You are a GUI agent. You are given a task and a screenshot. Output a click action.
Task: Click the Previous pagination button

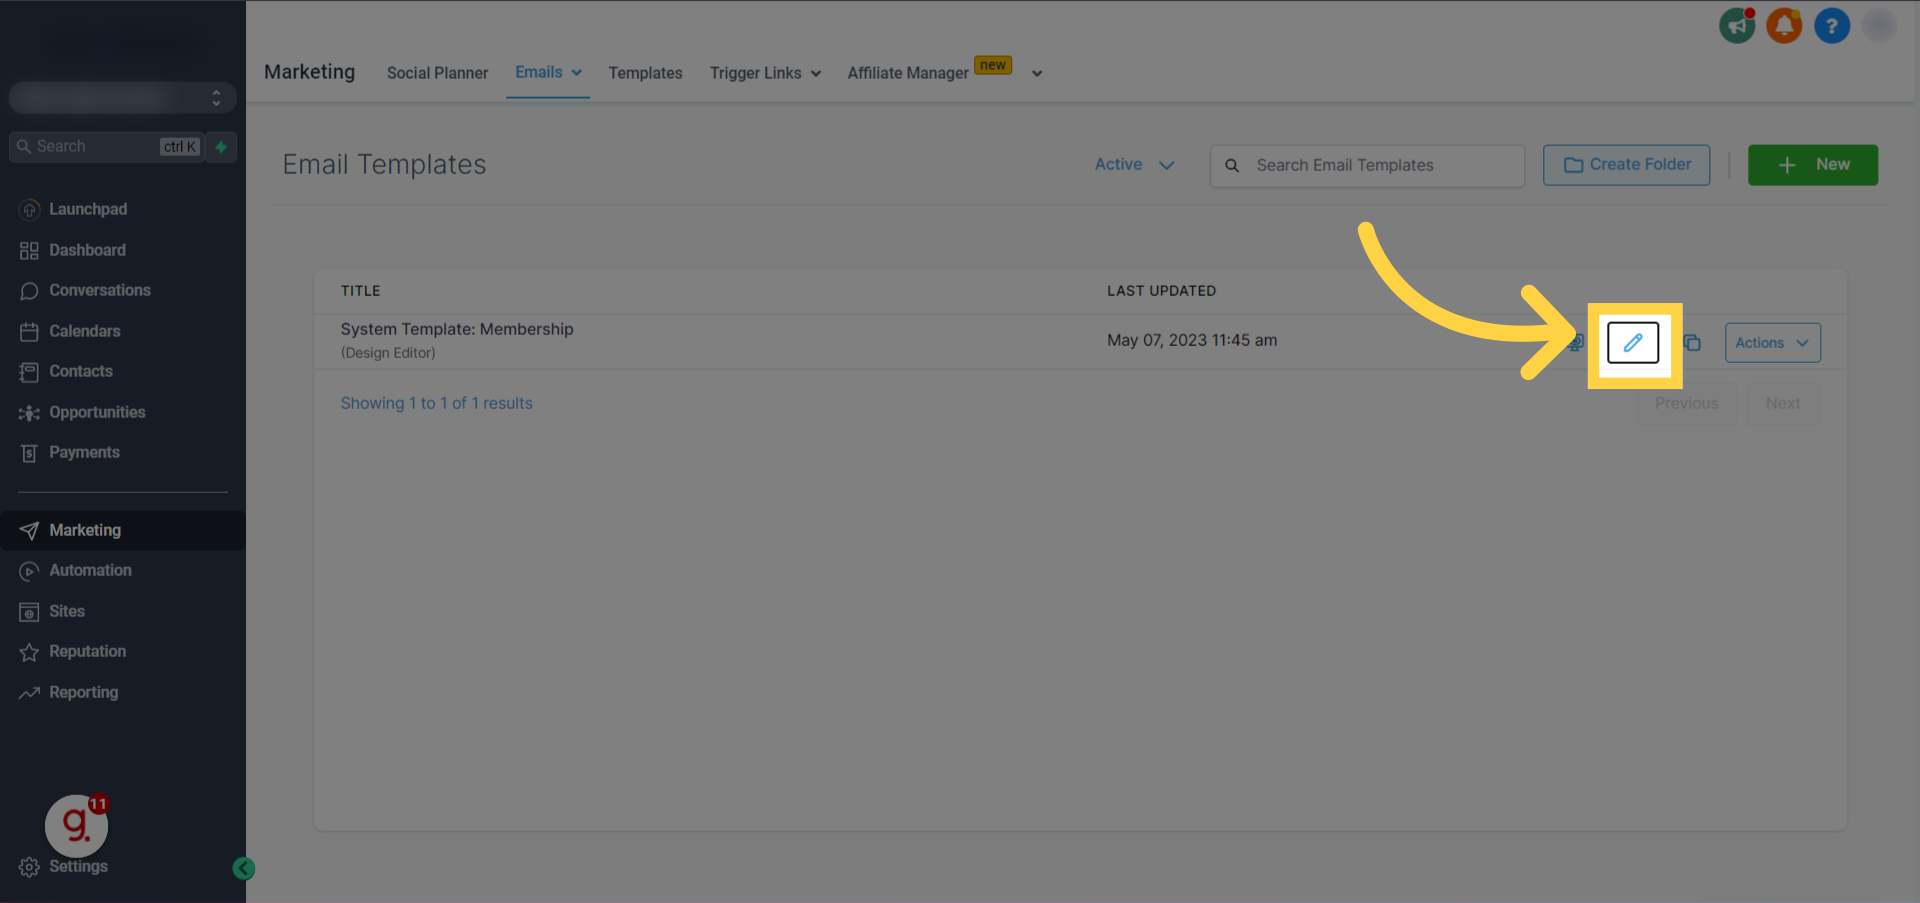click(1686, 403)
